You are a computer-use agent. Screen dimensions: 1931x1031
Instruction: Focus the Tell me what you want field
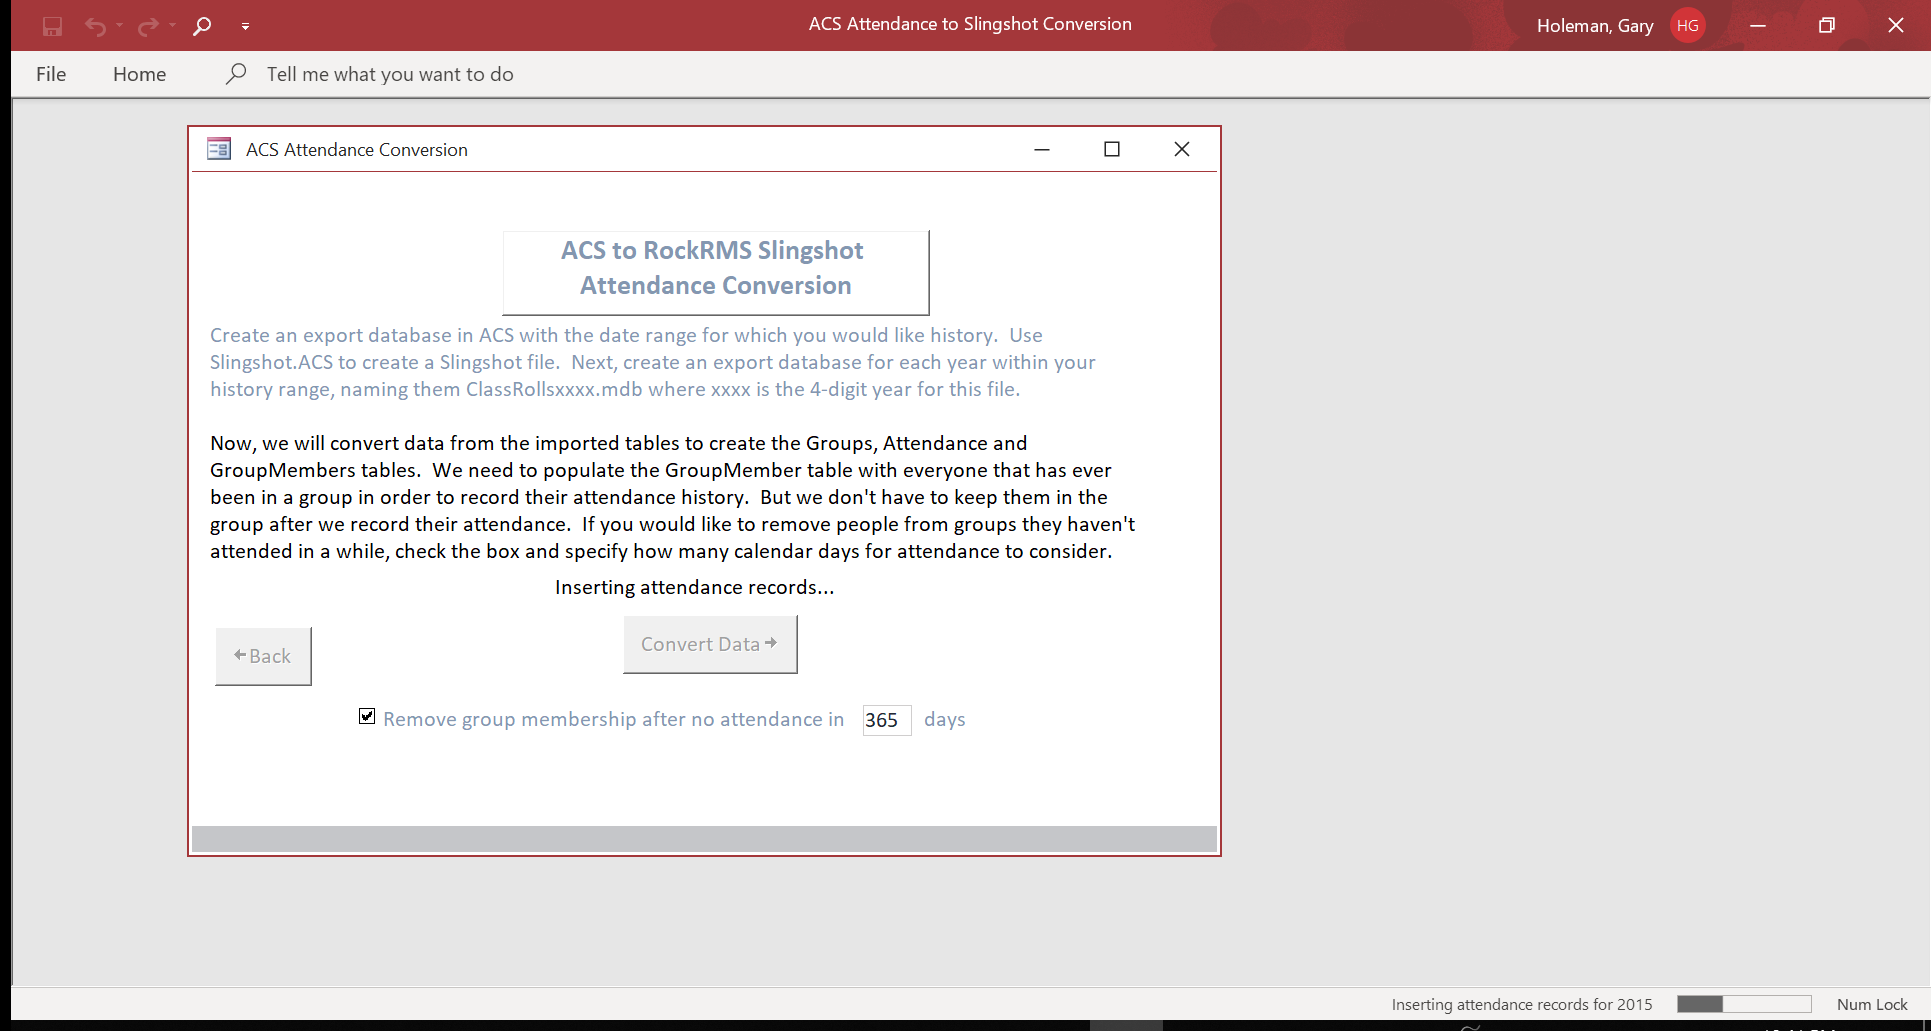point(390,74)
